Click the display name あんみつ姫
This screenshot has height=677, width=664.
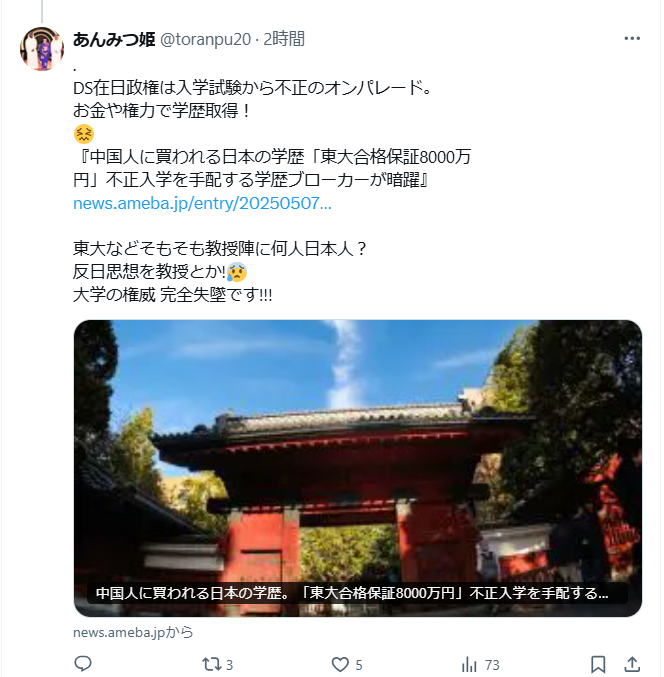114,39
